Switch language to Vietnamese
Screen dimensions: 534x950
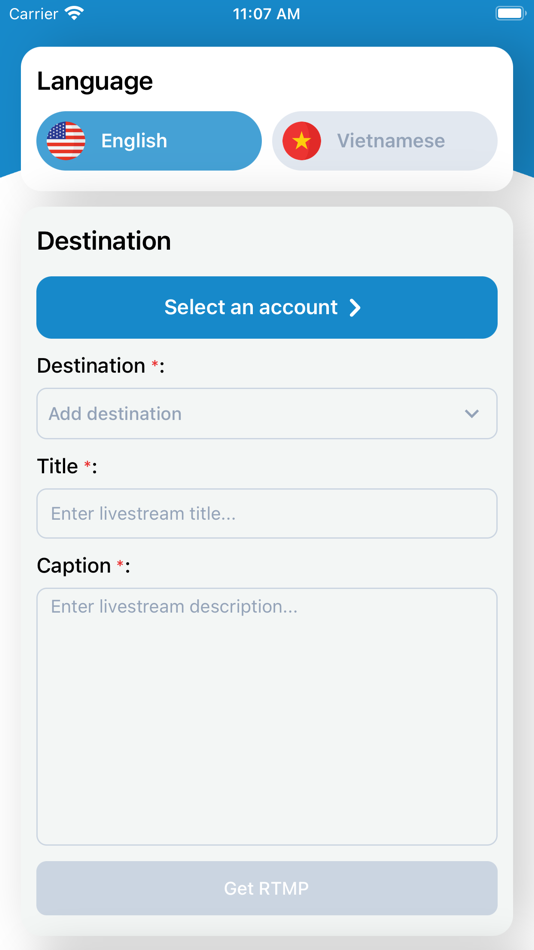[385, 141]
